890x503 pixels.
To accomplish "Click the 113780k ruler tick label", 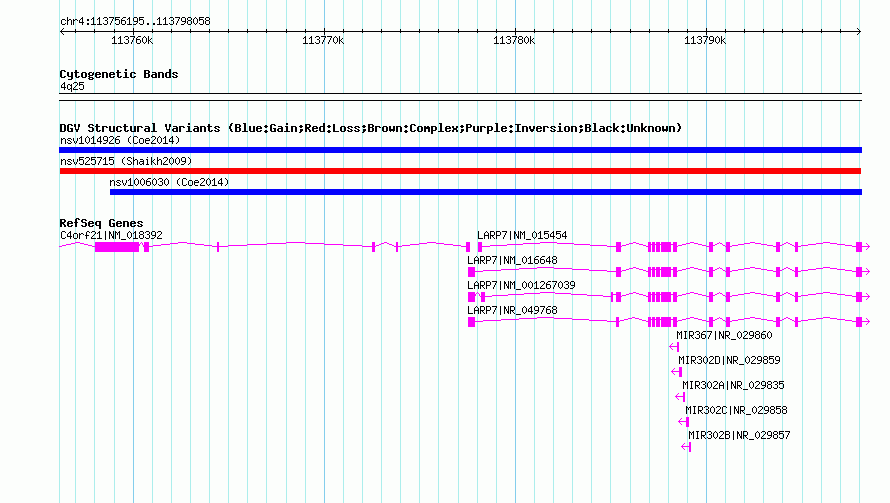I will pyautogui.click(x=514, y=40).
